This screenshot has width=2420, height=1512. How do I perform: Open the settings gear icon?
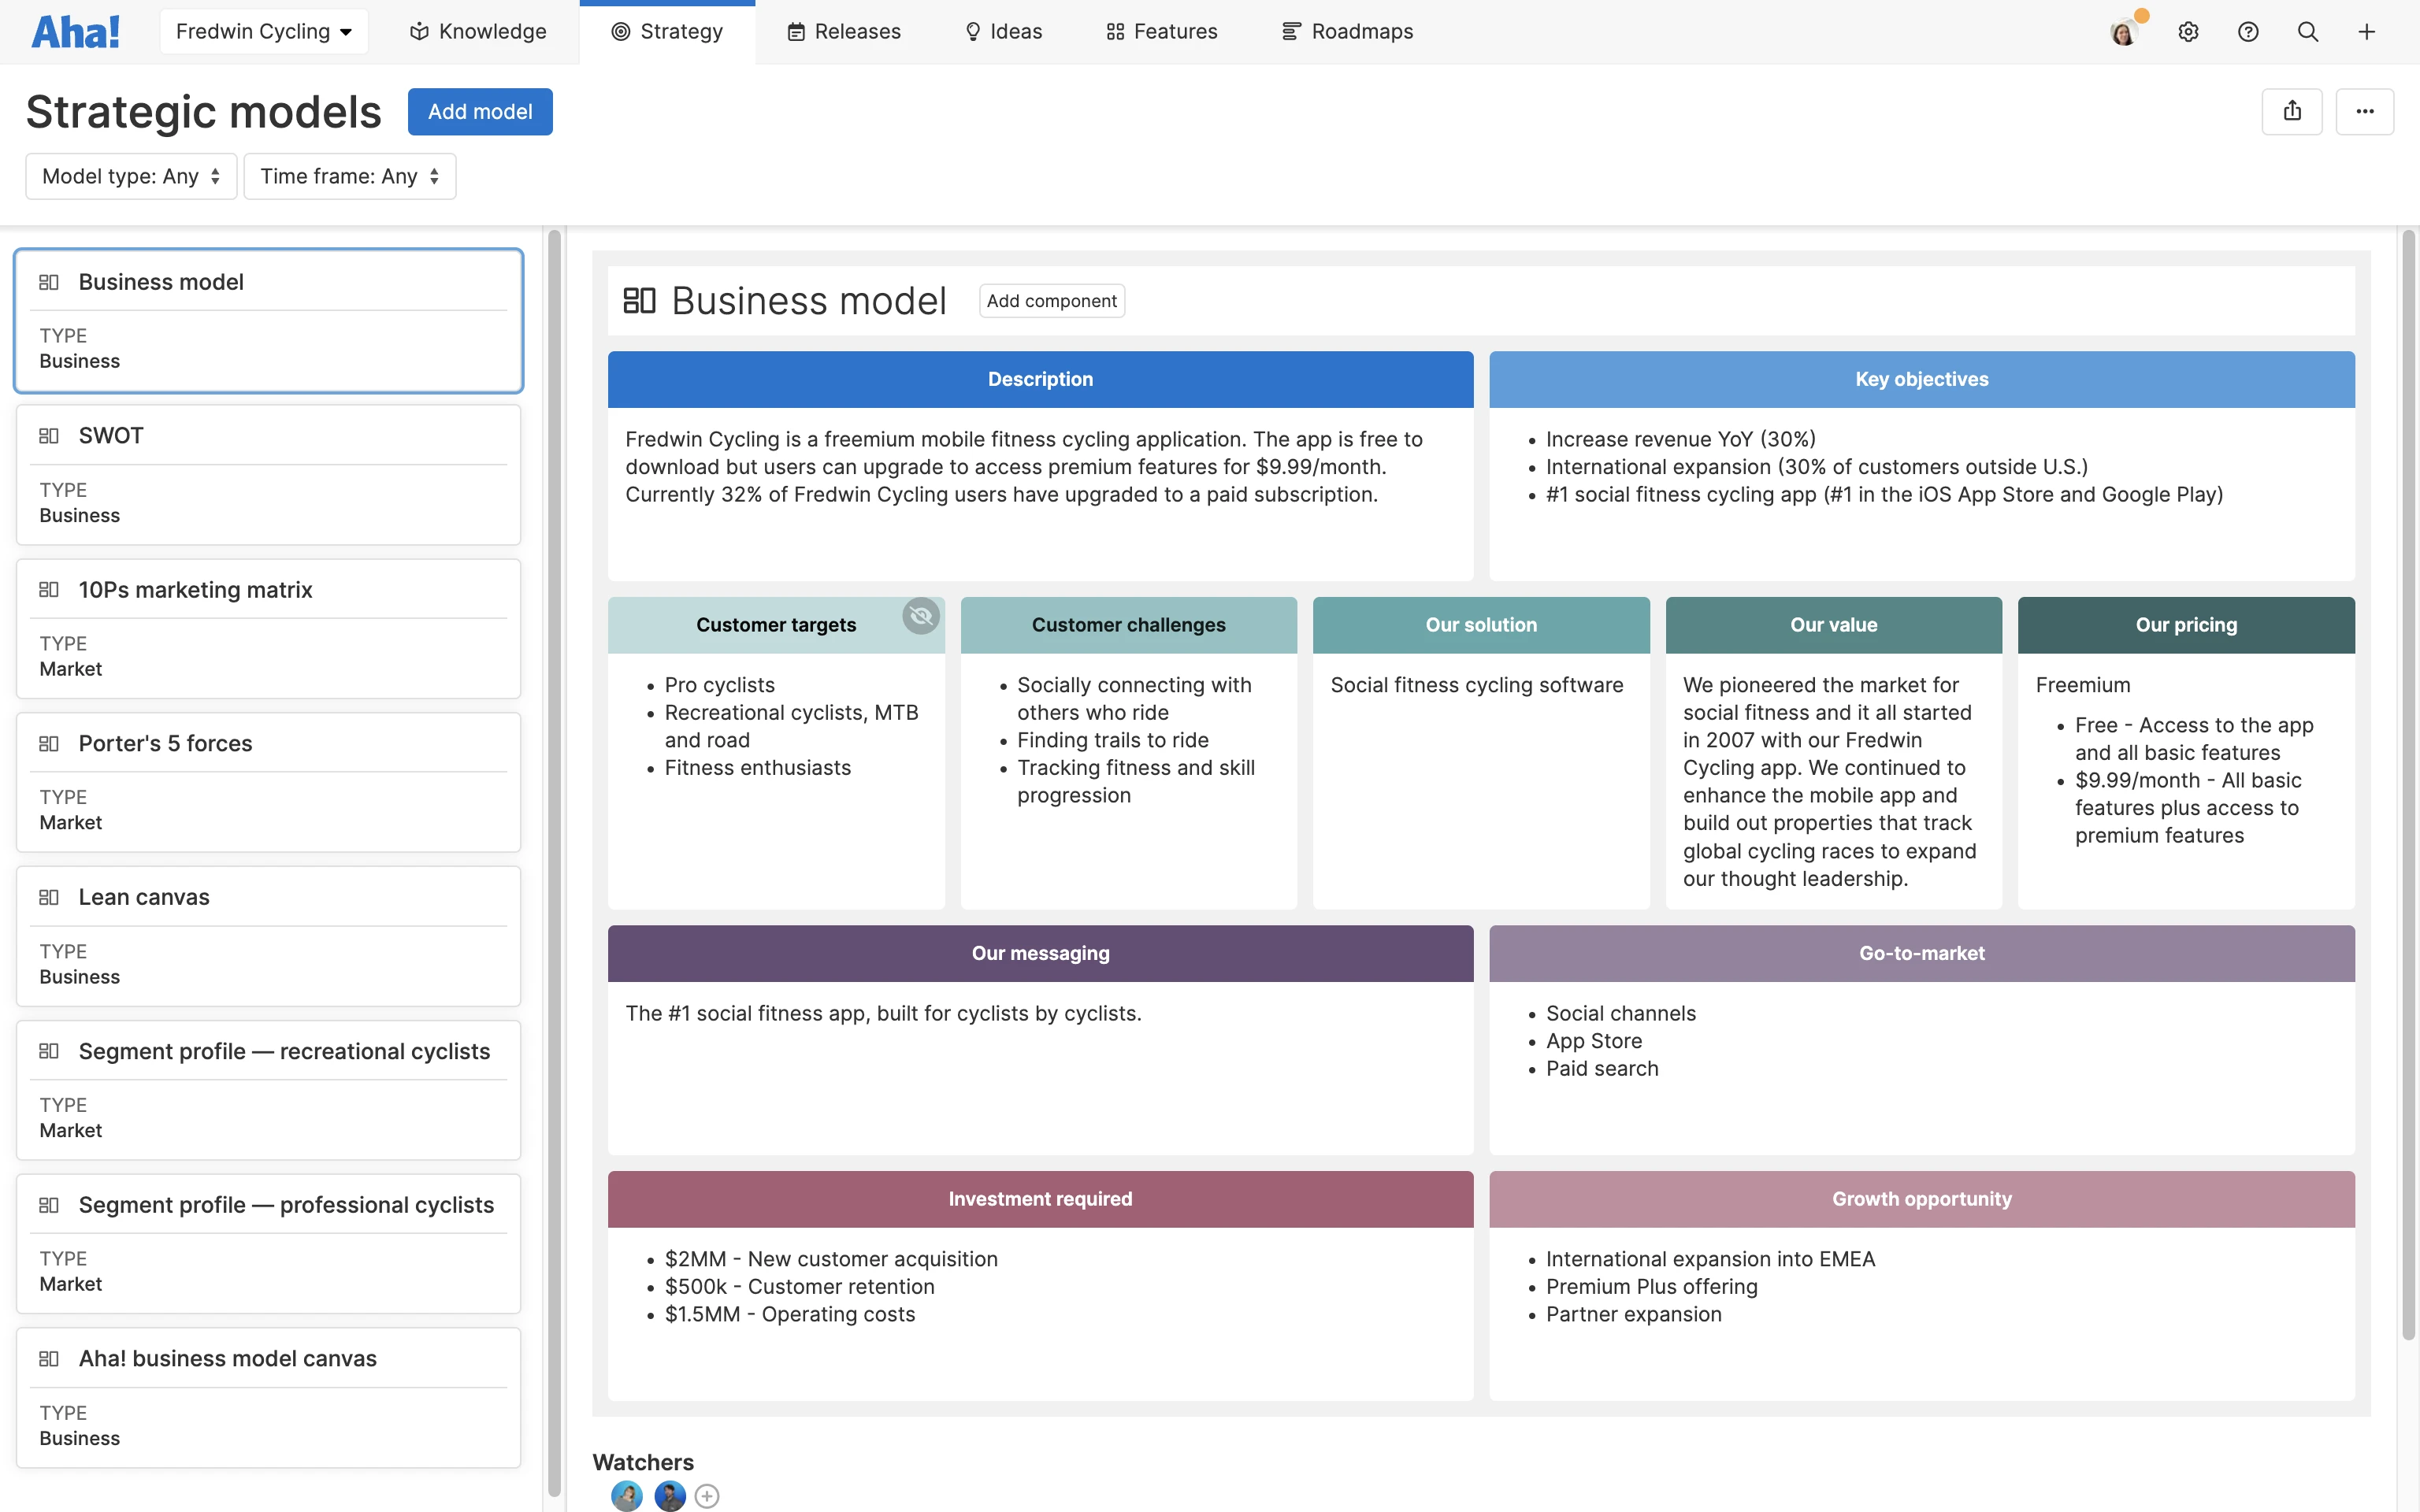[2188, 32]
